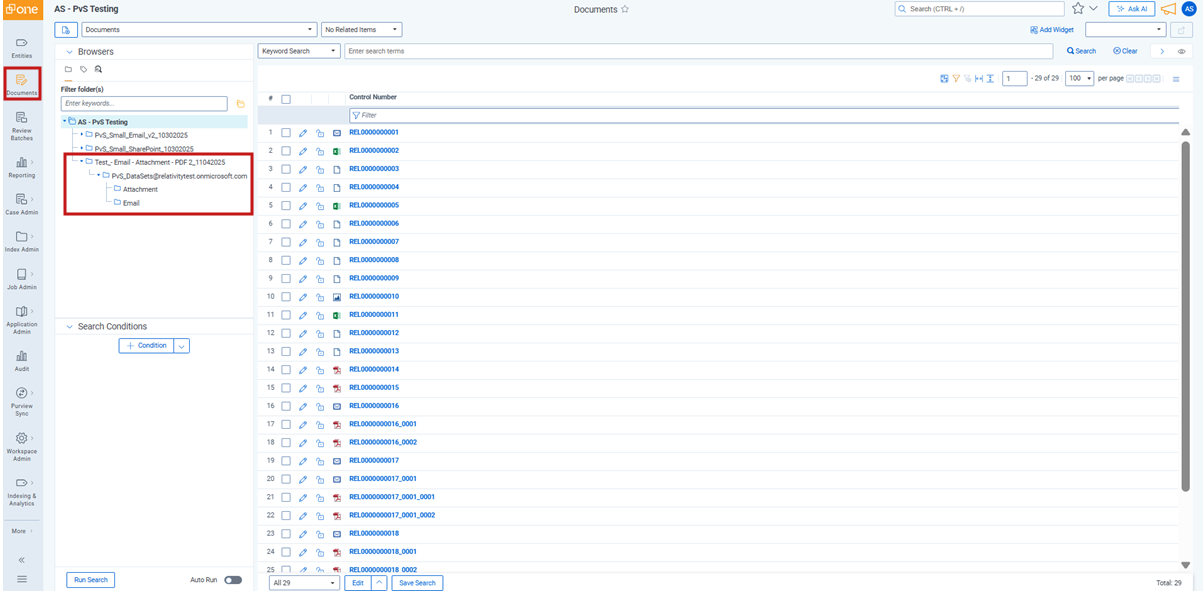Check the select-all checkbox in header
This screenshot has height=591, width=1203.
tap(286, 99)
